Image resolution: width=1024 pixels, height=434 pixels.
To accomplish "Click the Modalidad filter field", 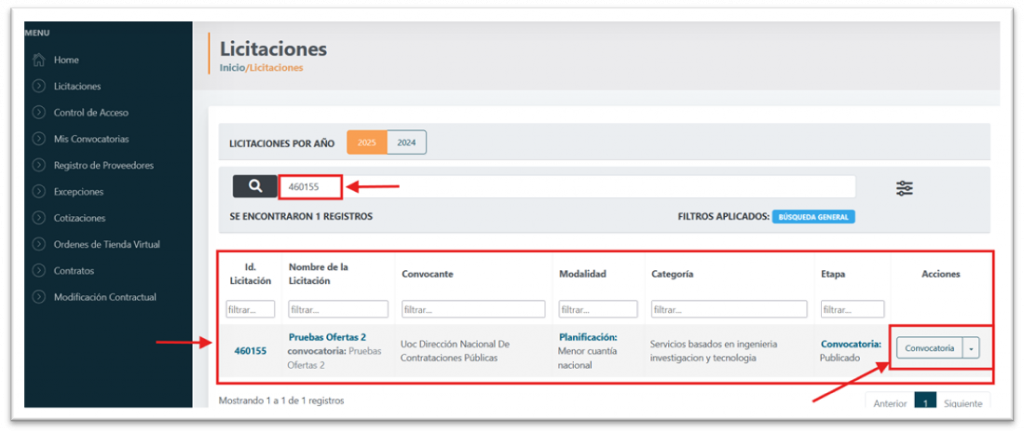I will click(x=598, y=309).
